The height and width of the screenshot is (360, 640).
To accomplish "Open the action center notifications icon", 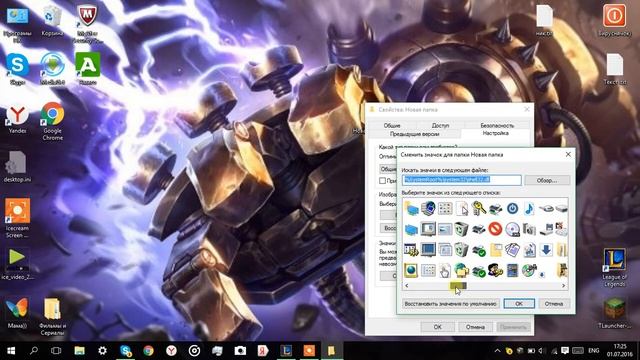I will tap(565, 351).
